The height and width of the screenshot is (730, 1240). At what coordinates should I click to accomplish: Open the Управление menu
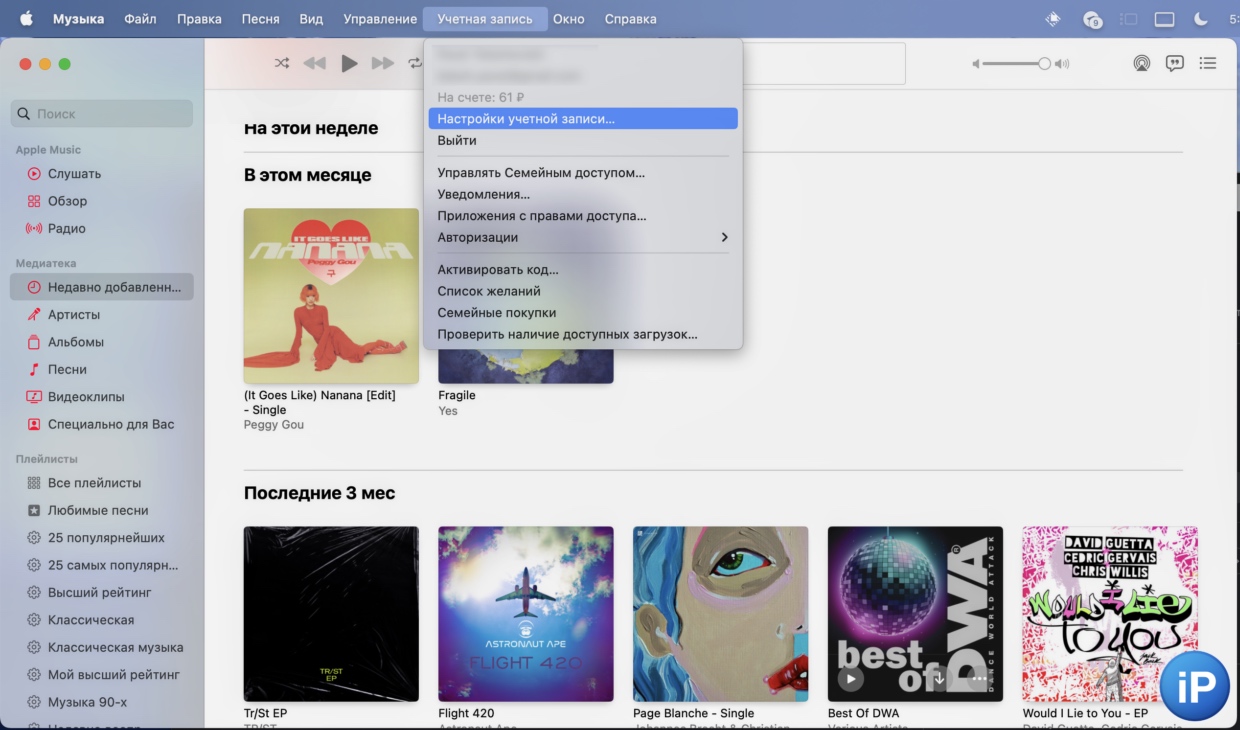tap(380, 19)
